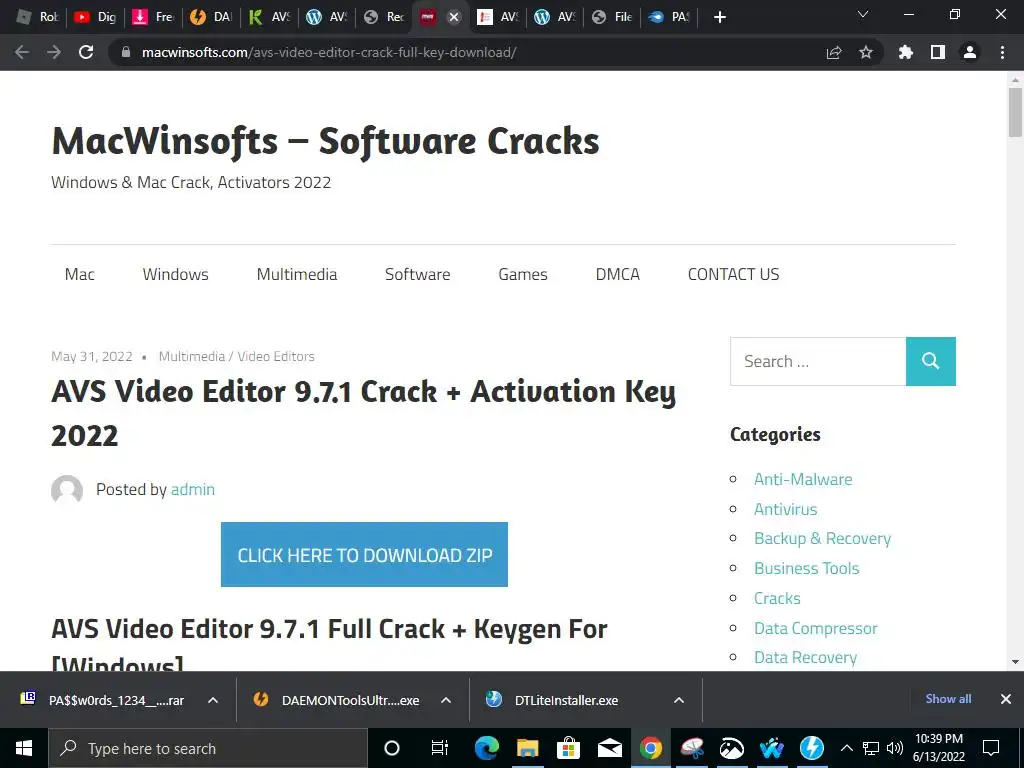
Task: Open a new browser tab
Action: pyautogui.click(x=720, y=17)
